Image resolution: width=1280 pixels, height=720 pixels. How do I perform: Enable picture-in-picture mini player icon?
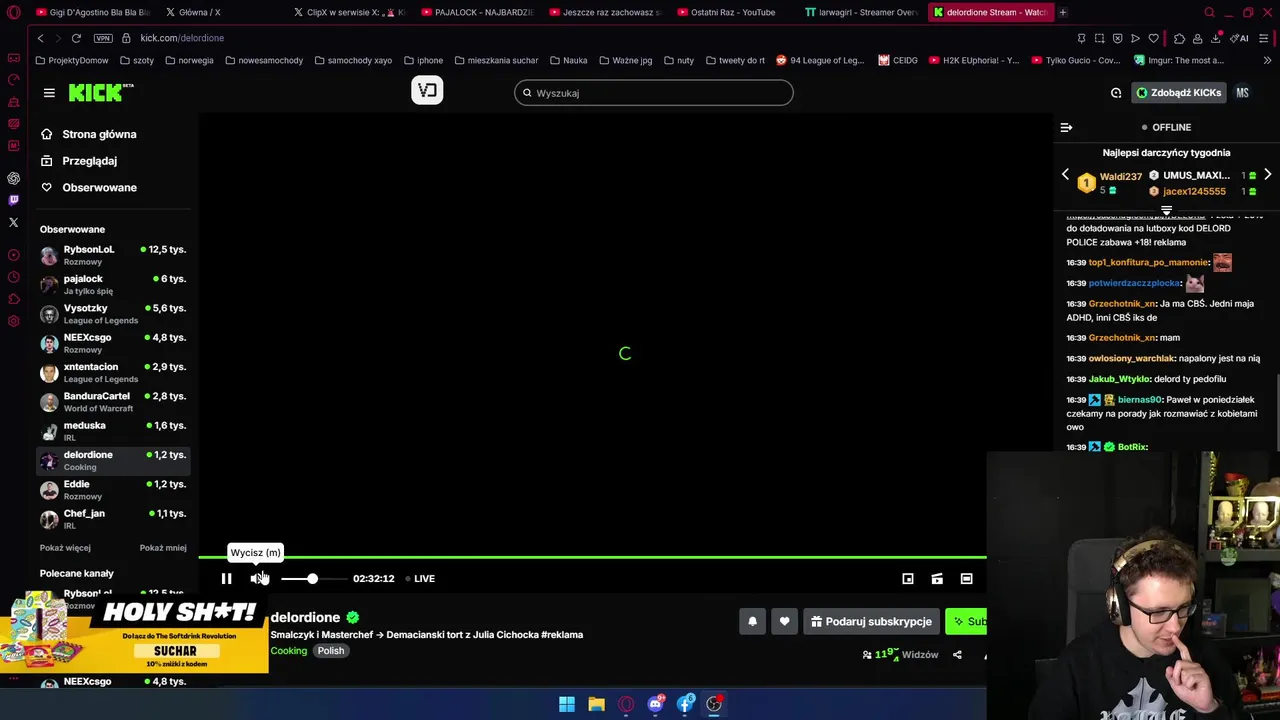908,578
